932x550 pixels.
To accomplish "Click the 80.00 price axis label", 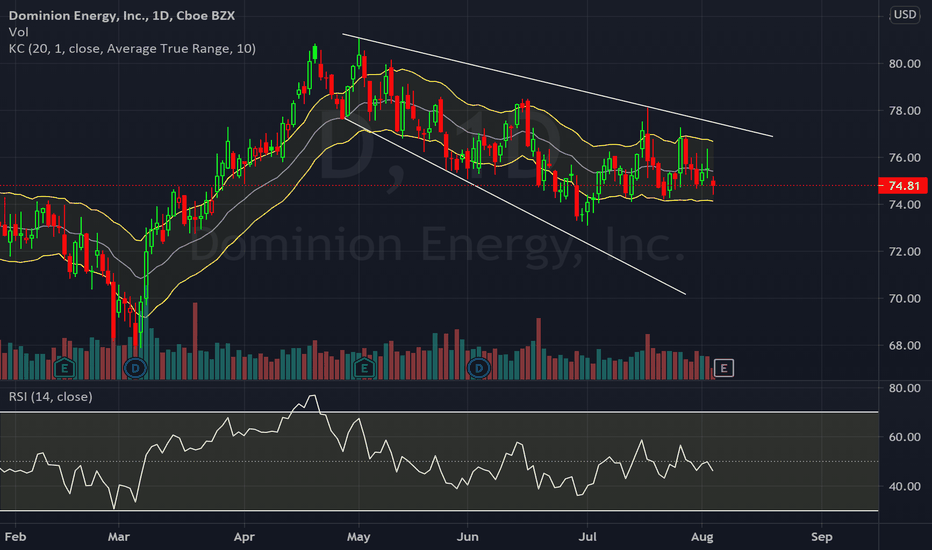I will [904, 64].
